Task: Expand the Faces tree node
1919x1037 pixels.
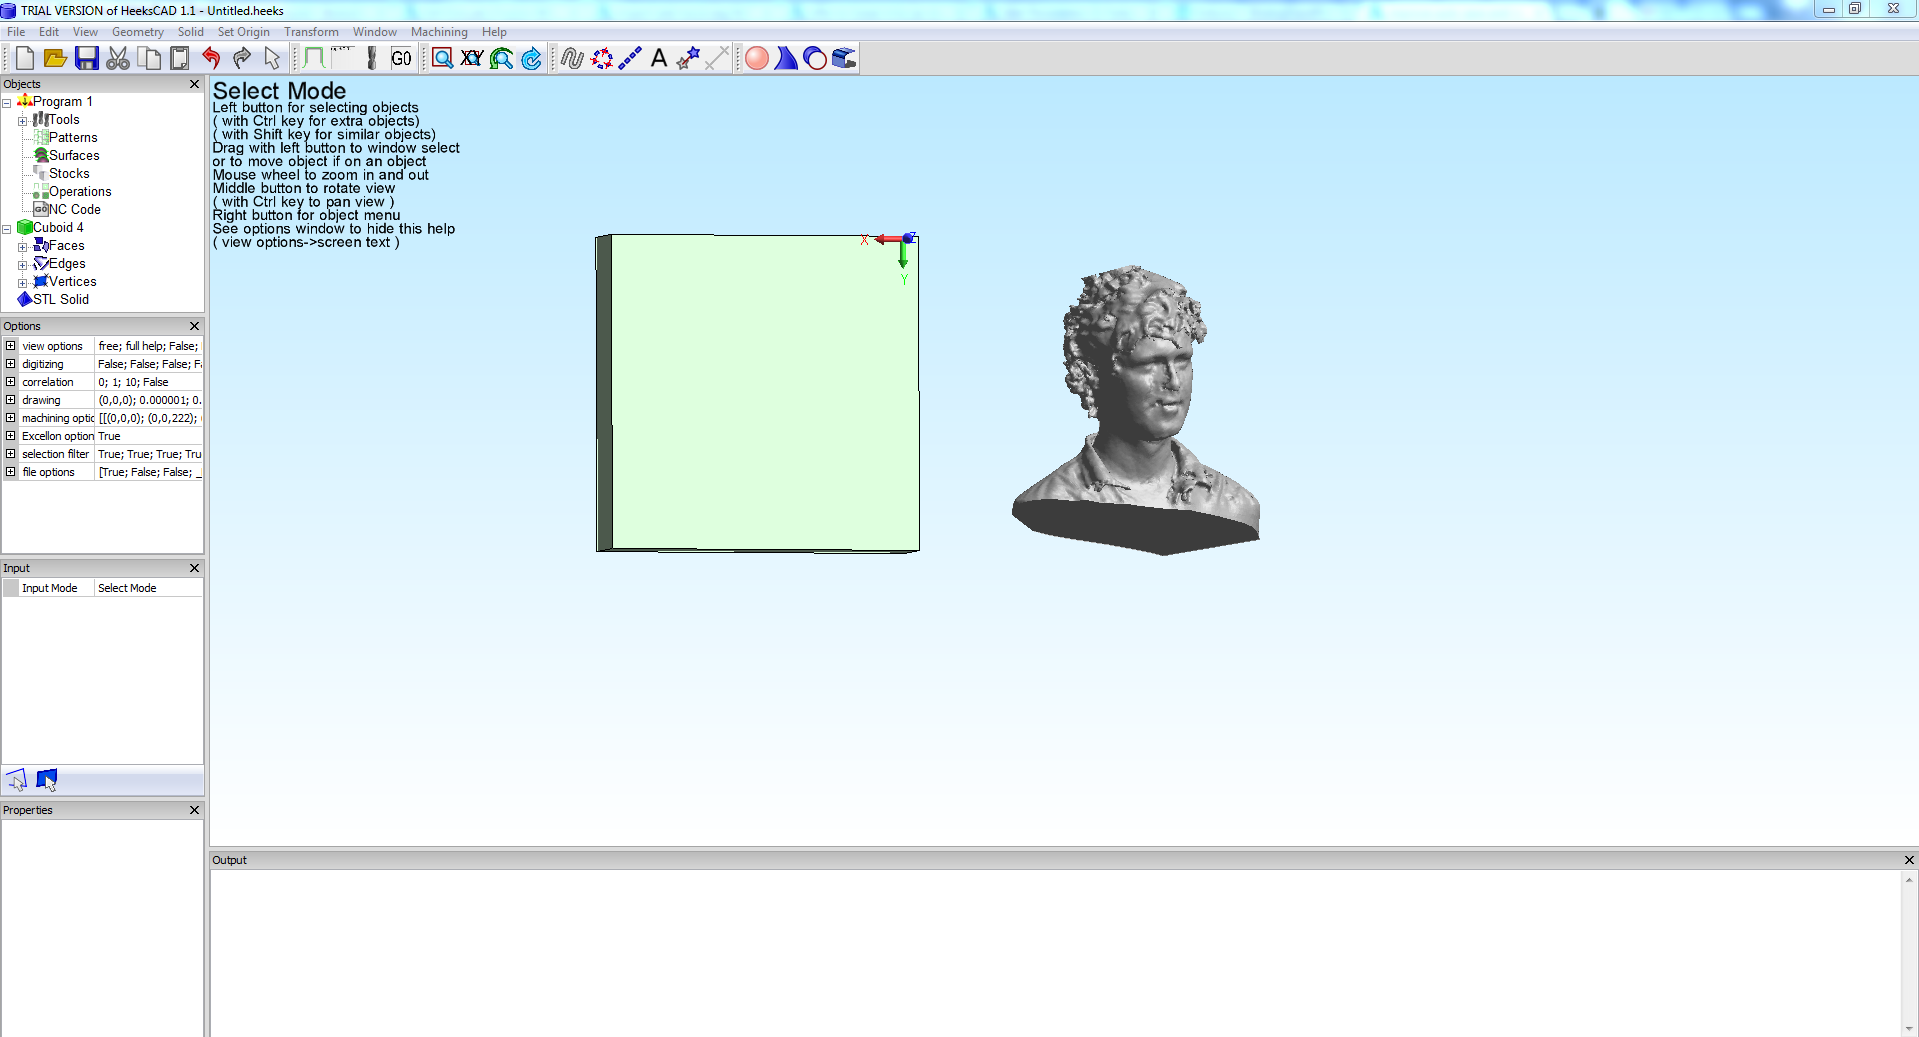Action: pyautogui.click(x=22, y=247)
